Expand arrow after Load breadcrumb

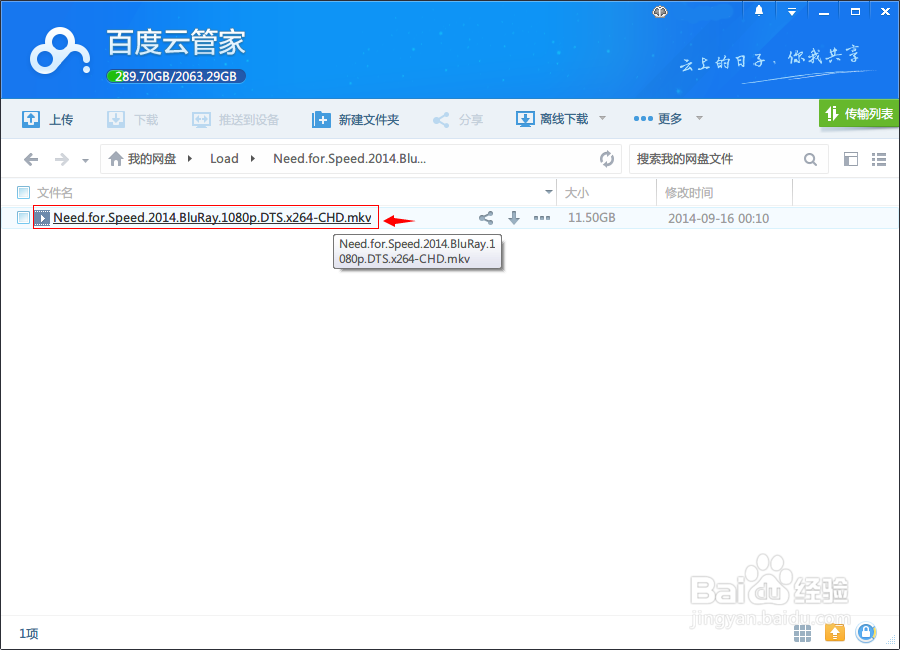pyautogui.click(x=253, y=158)
